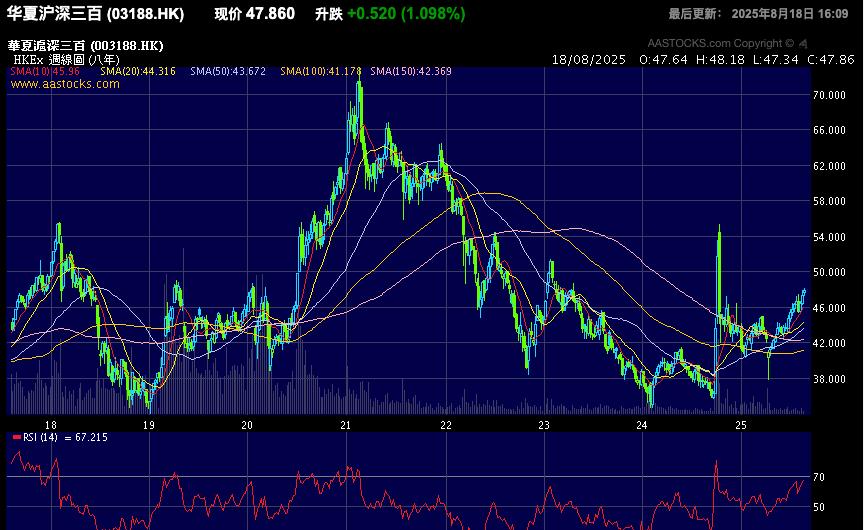The image size is (864, 530).
Task: Click the 70.00 price axis label
Action: coord(824,96)
